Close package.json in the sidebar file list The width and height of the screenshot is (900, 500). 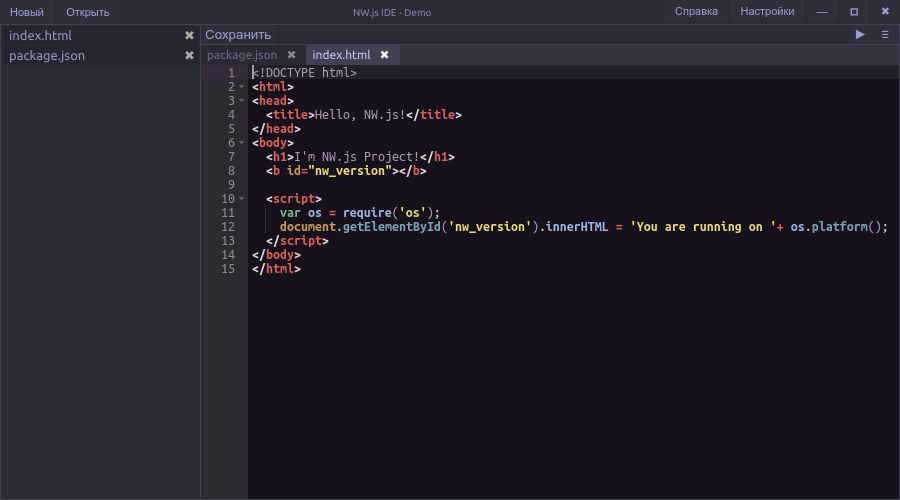pyautogui.click(x=189, y=56)
